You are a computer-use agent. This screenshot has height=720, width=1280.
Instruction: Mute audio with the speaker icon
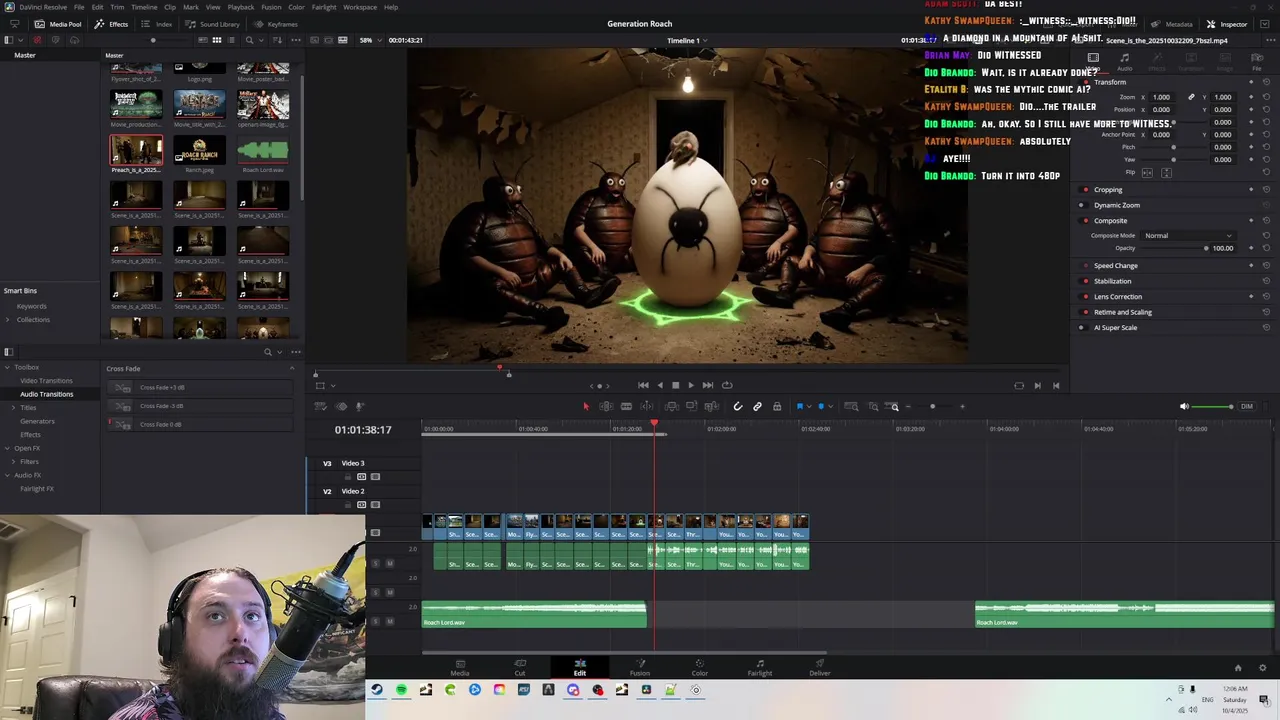pyautogui.click(x=1184, y=406)
